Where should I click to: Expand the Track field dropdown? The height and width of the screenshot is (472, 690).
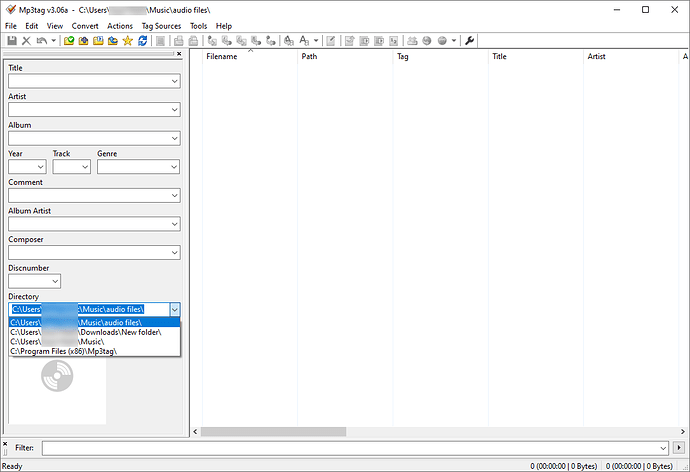(x=85, y=167)
